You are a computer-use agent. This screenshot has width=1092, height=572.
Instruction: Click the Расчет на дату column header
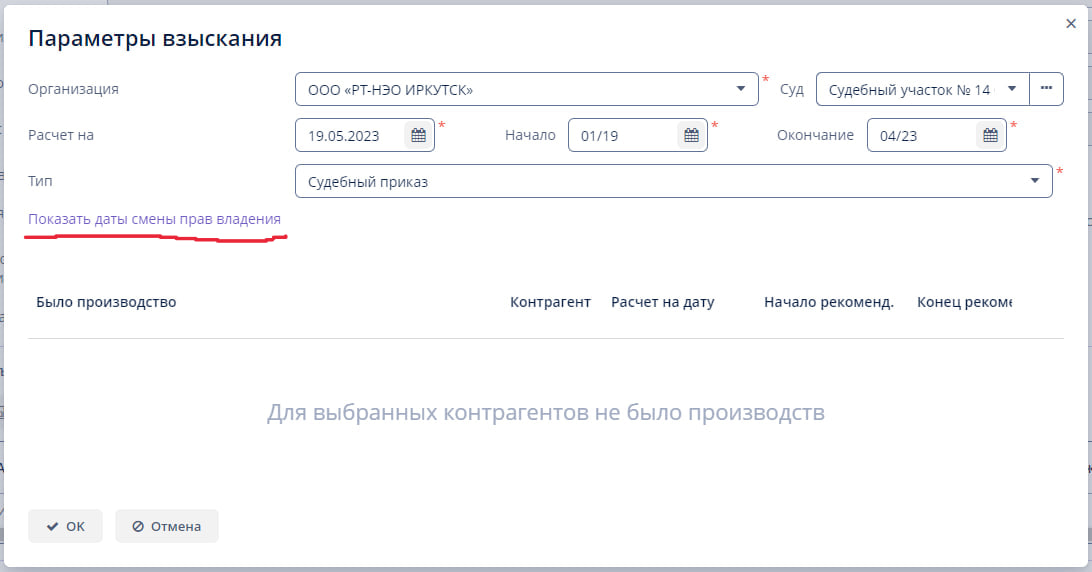click(662, 302)
